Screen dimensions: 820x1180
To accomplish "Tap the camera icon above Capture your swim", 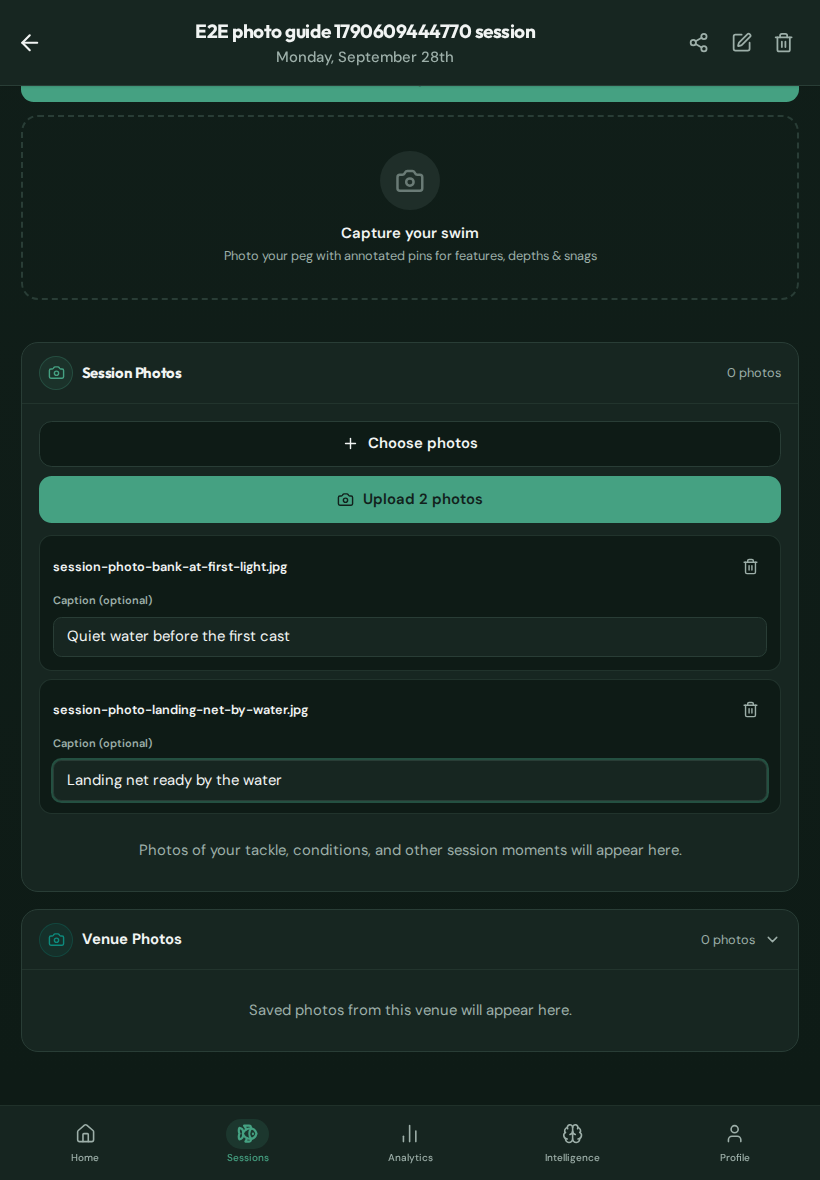I will click(410, 181).
